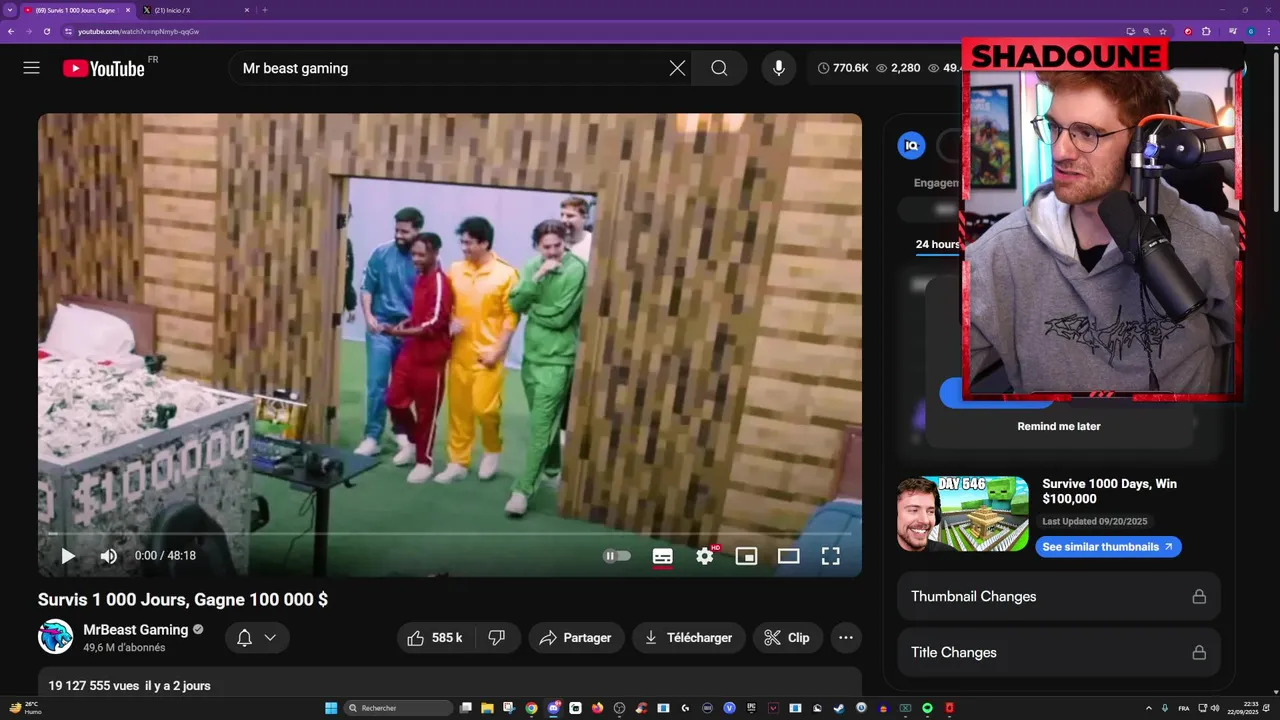Like the video (585 k)

click(435, 638)
